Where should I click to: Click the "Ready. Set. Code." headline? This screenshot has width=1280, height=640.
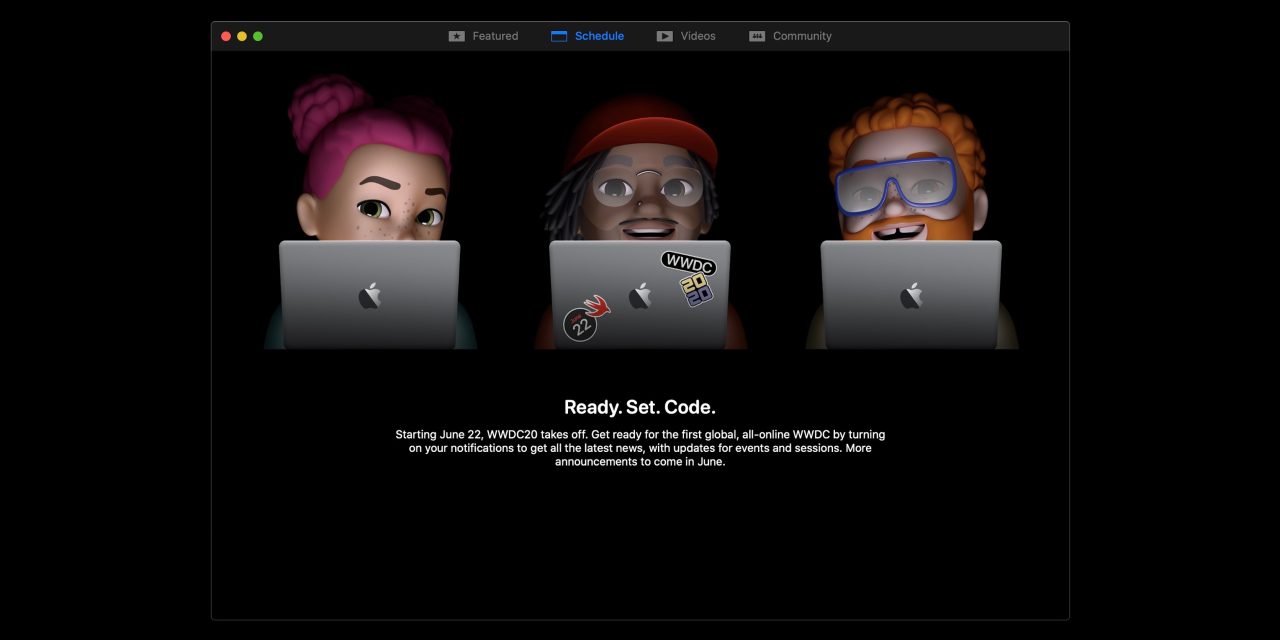coord(640,407)
